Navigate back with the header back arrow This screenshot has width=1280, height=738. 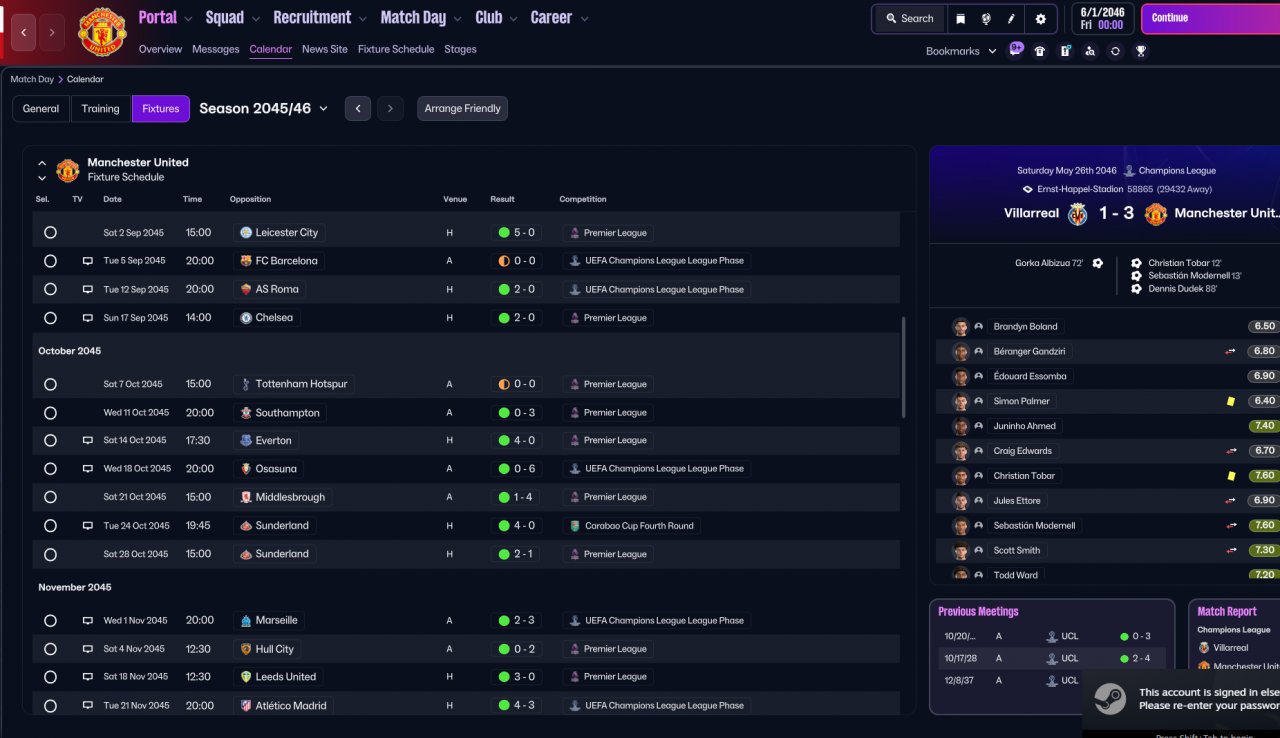coord(24,32)
